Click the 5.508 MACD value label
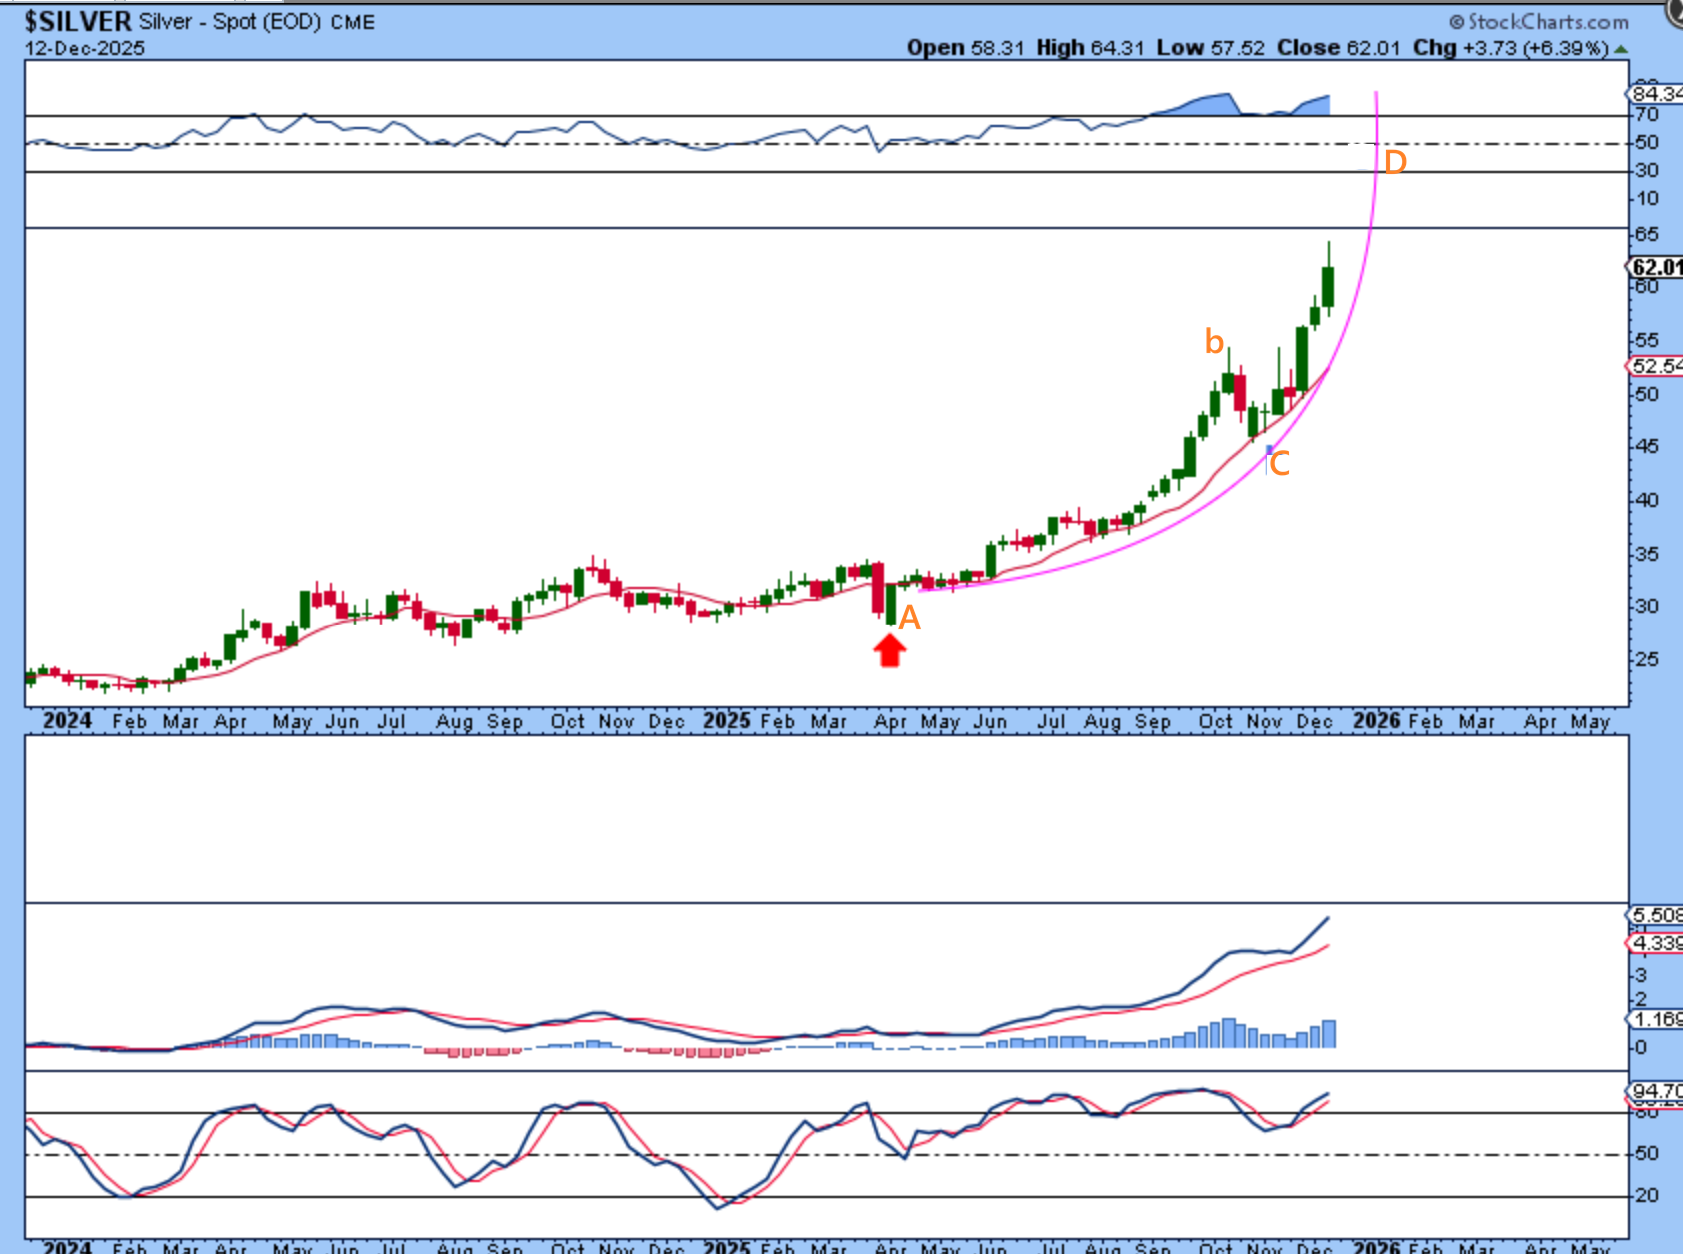This screenshot has width=1683, height=1254. [1656, 915]
